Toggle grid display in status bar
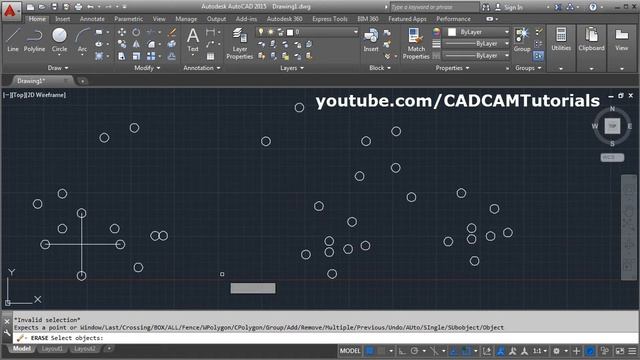Image resolution: width=640 pixels, height=360 pixels. coord(369,351)
